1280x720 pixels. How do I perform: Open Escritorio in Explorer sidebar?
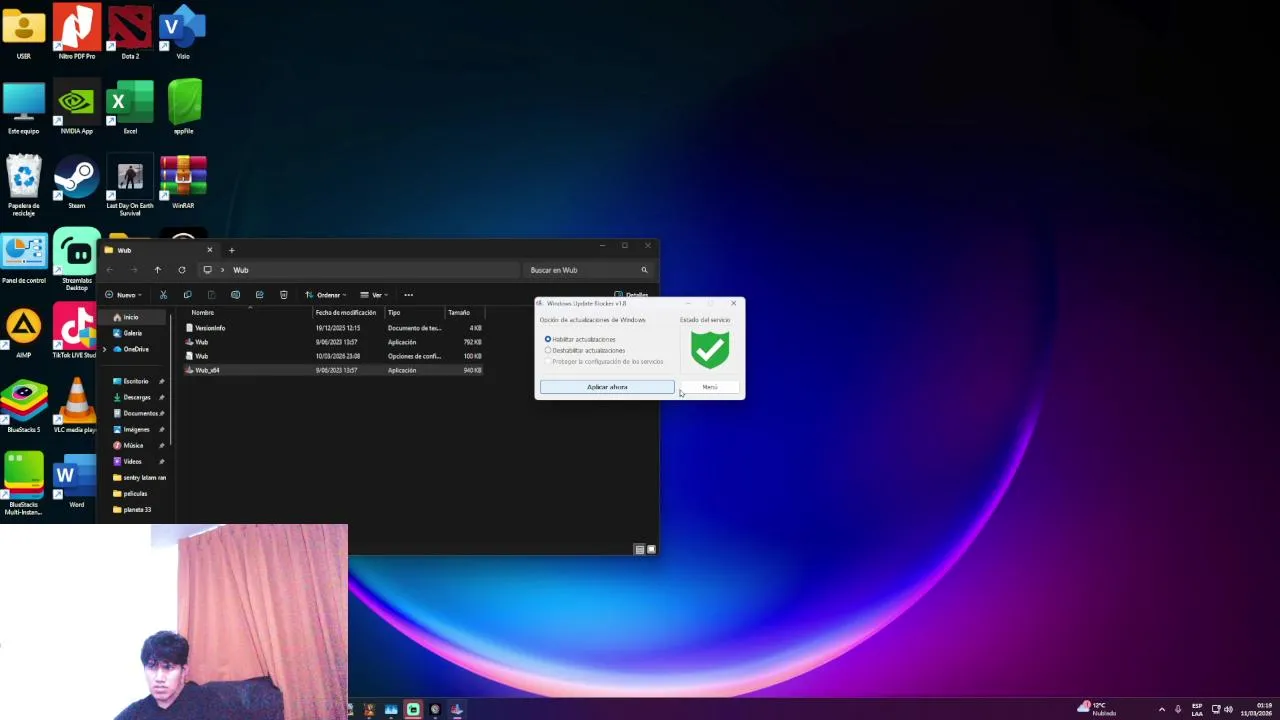[x=136, y=381]
